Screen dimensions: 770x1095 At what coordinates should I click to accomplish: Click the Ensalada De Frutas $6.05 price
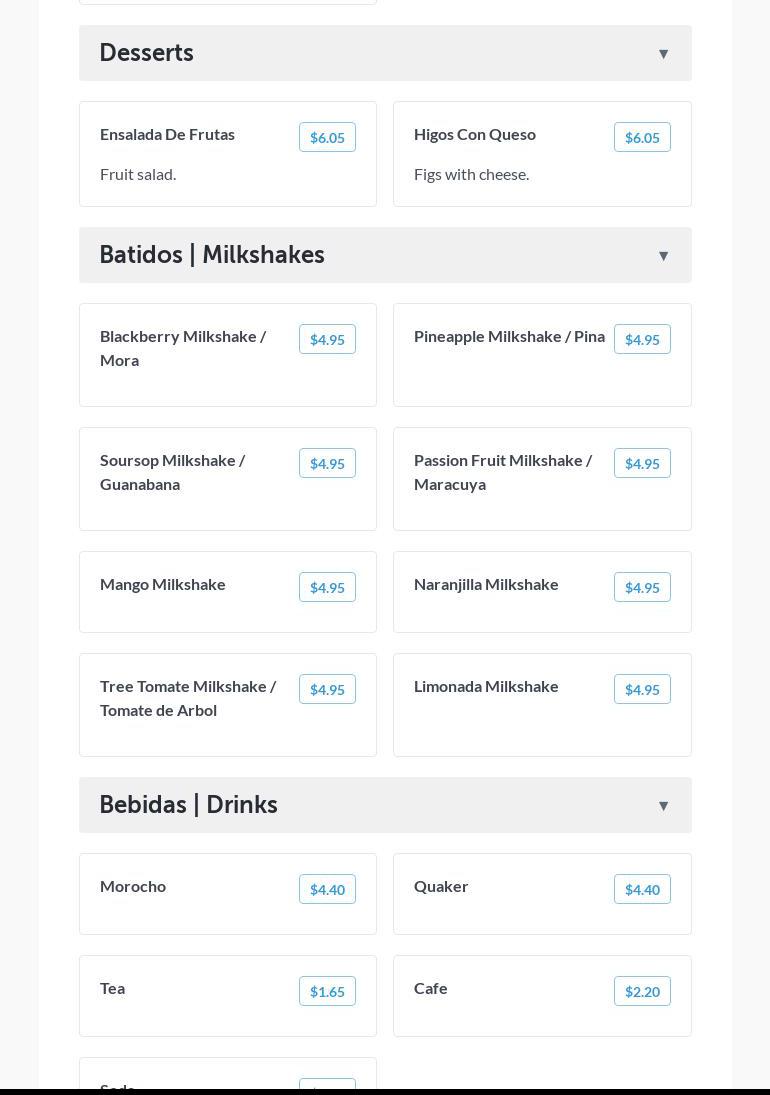pos(327,138)
